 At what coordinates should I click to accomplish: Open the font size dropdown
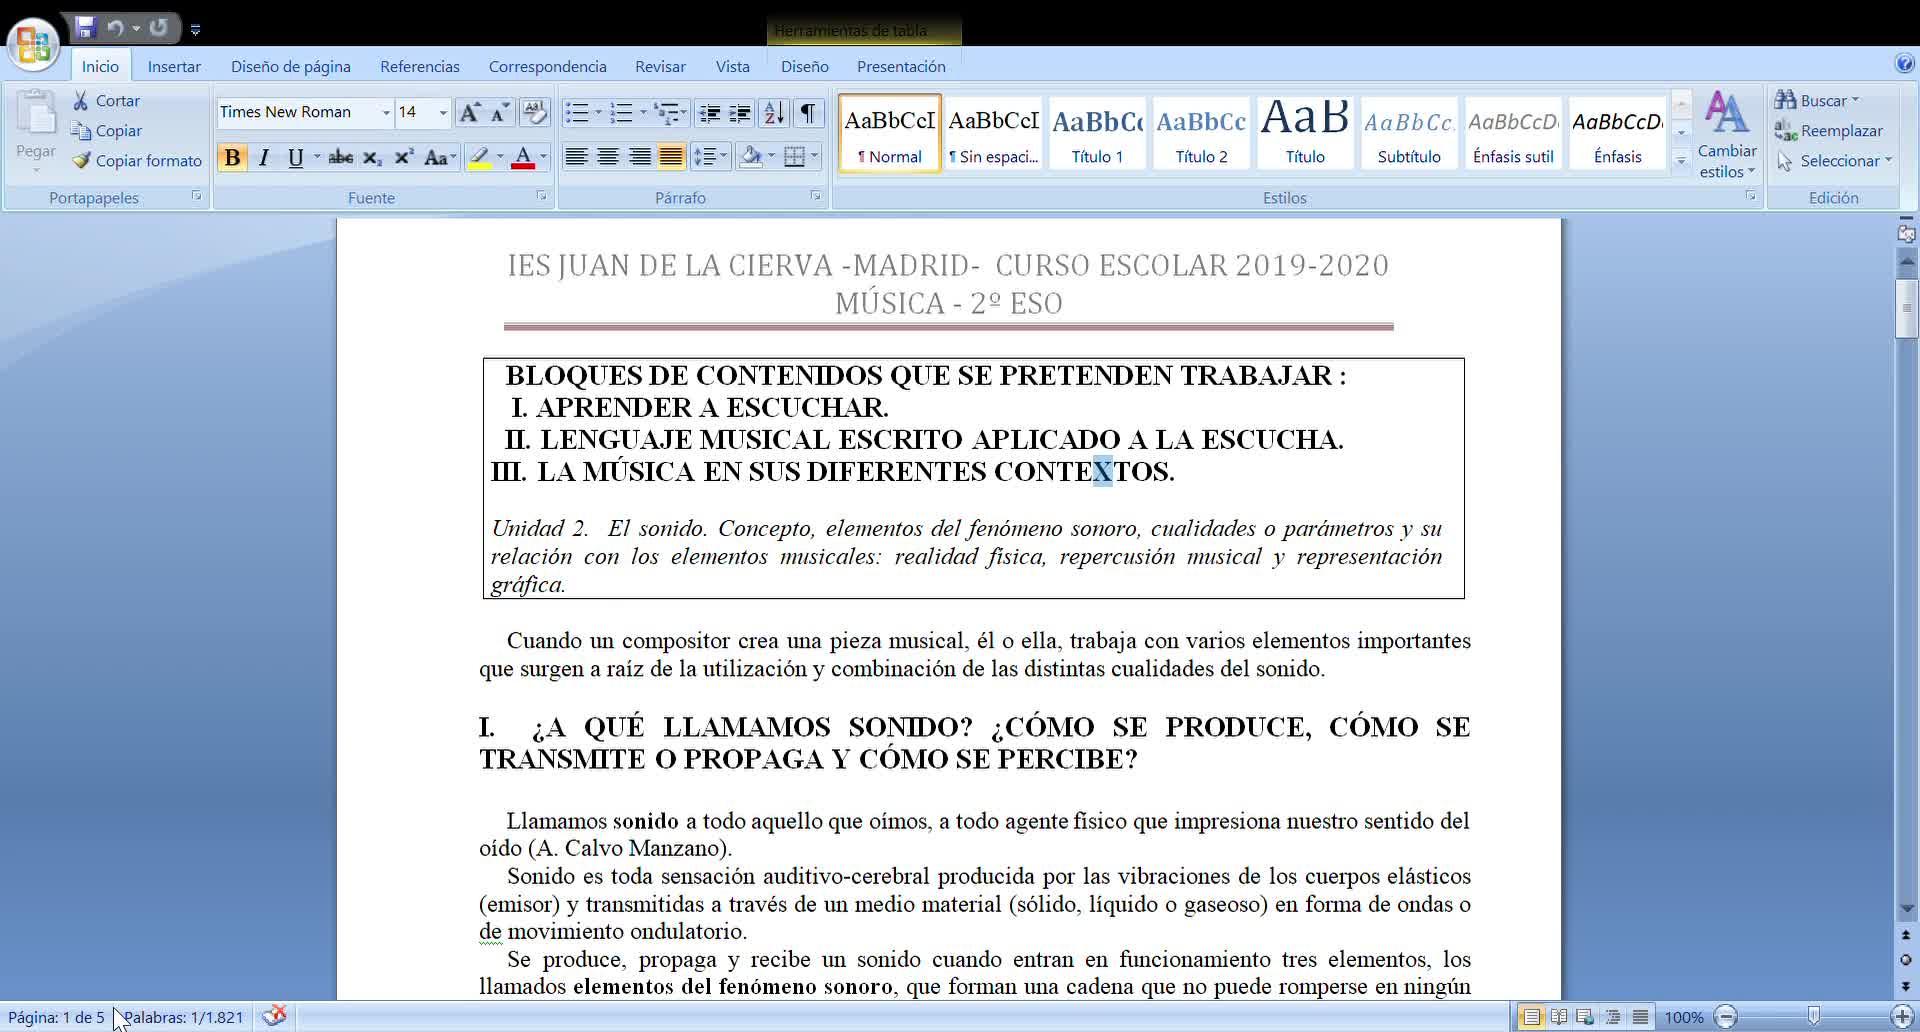443,112
